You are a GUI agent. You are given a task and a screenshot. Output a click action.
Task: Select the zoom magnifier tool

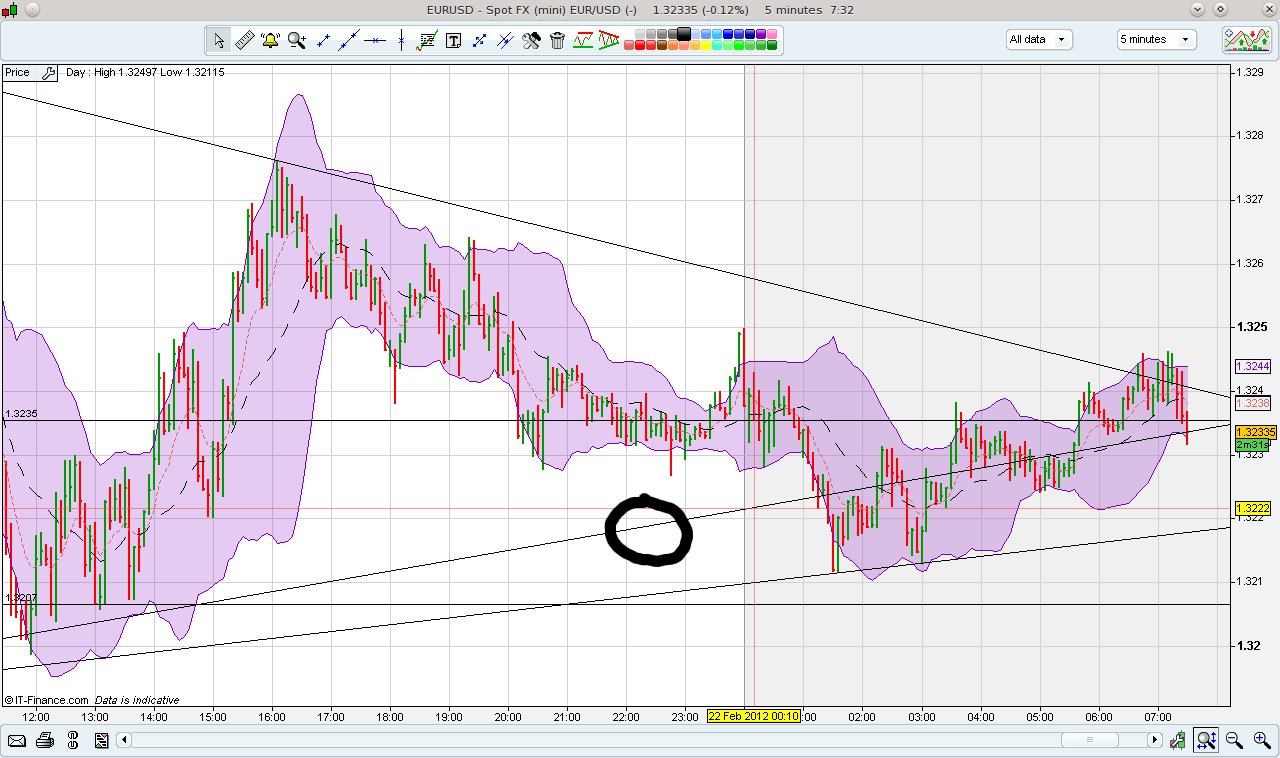pos(295,40)
